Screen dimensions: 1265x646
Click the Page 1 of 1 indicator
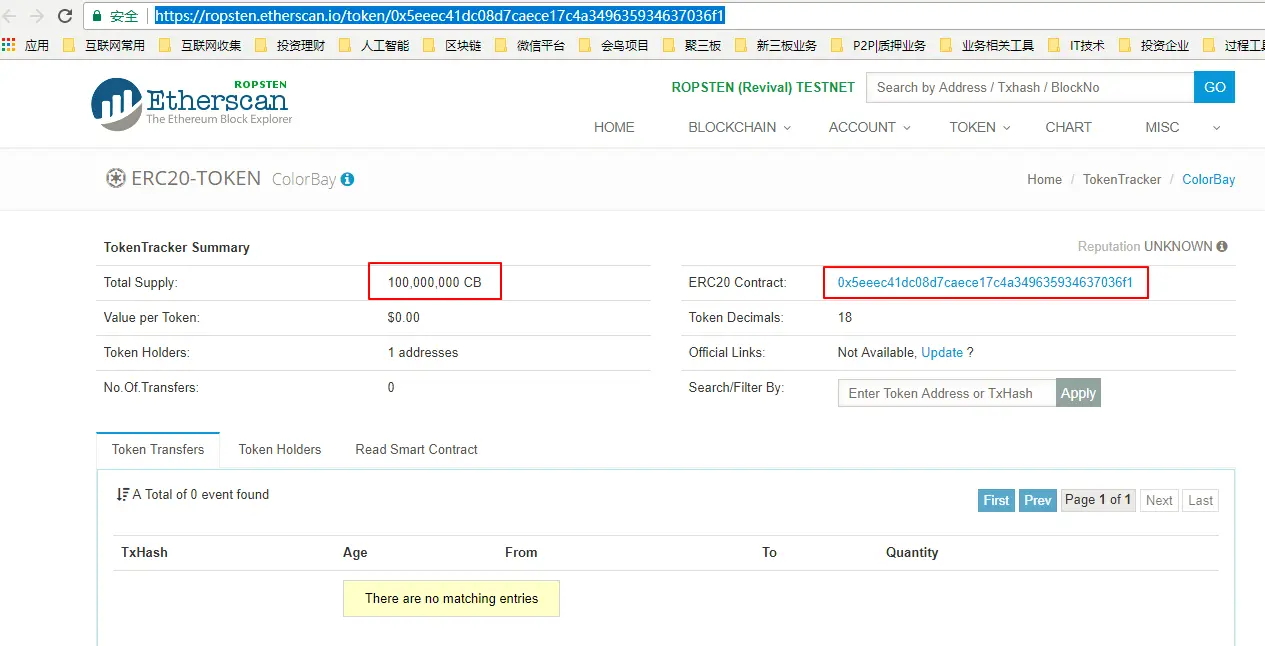[x=1098, y=500]
